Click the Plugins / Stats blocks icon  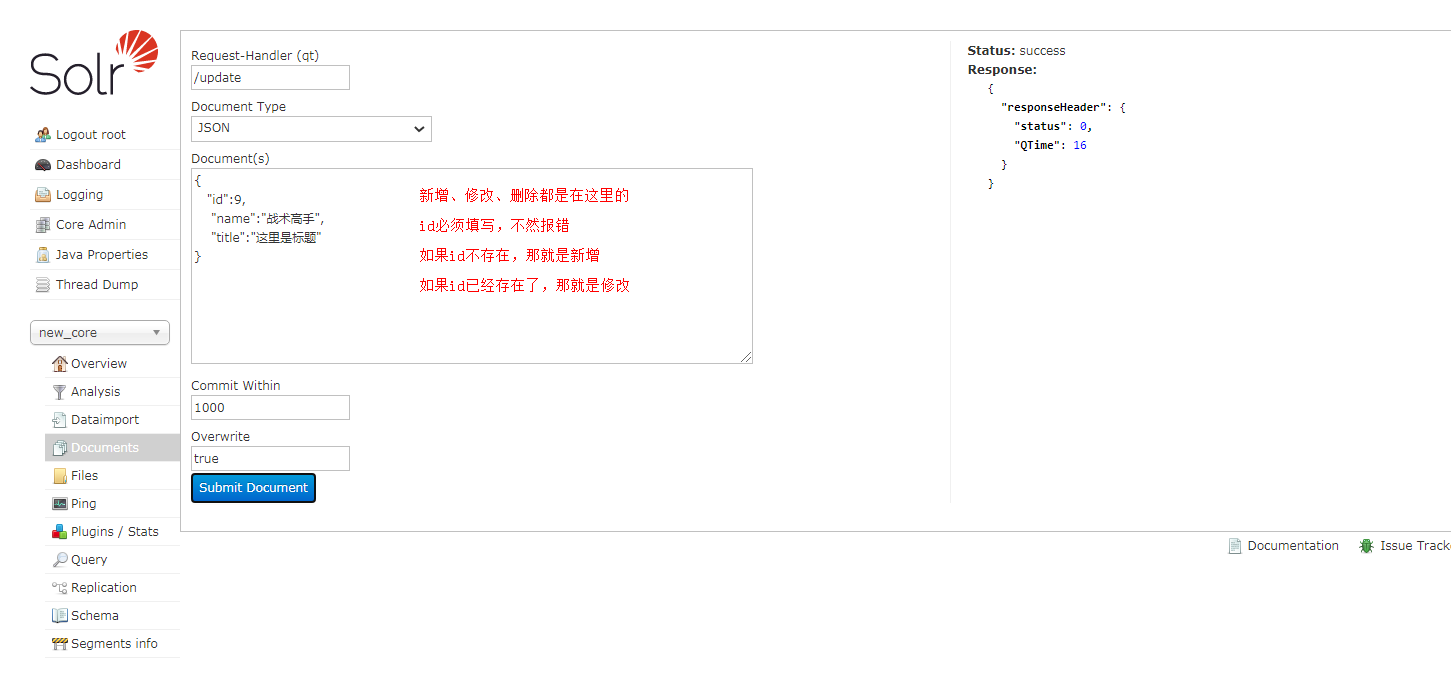pyautogui.click(x=60, y=532)
